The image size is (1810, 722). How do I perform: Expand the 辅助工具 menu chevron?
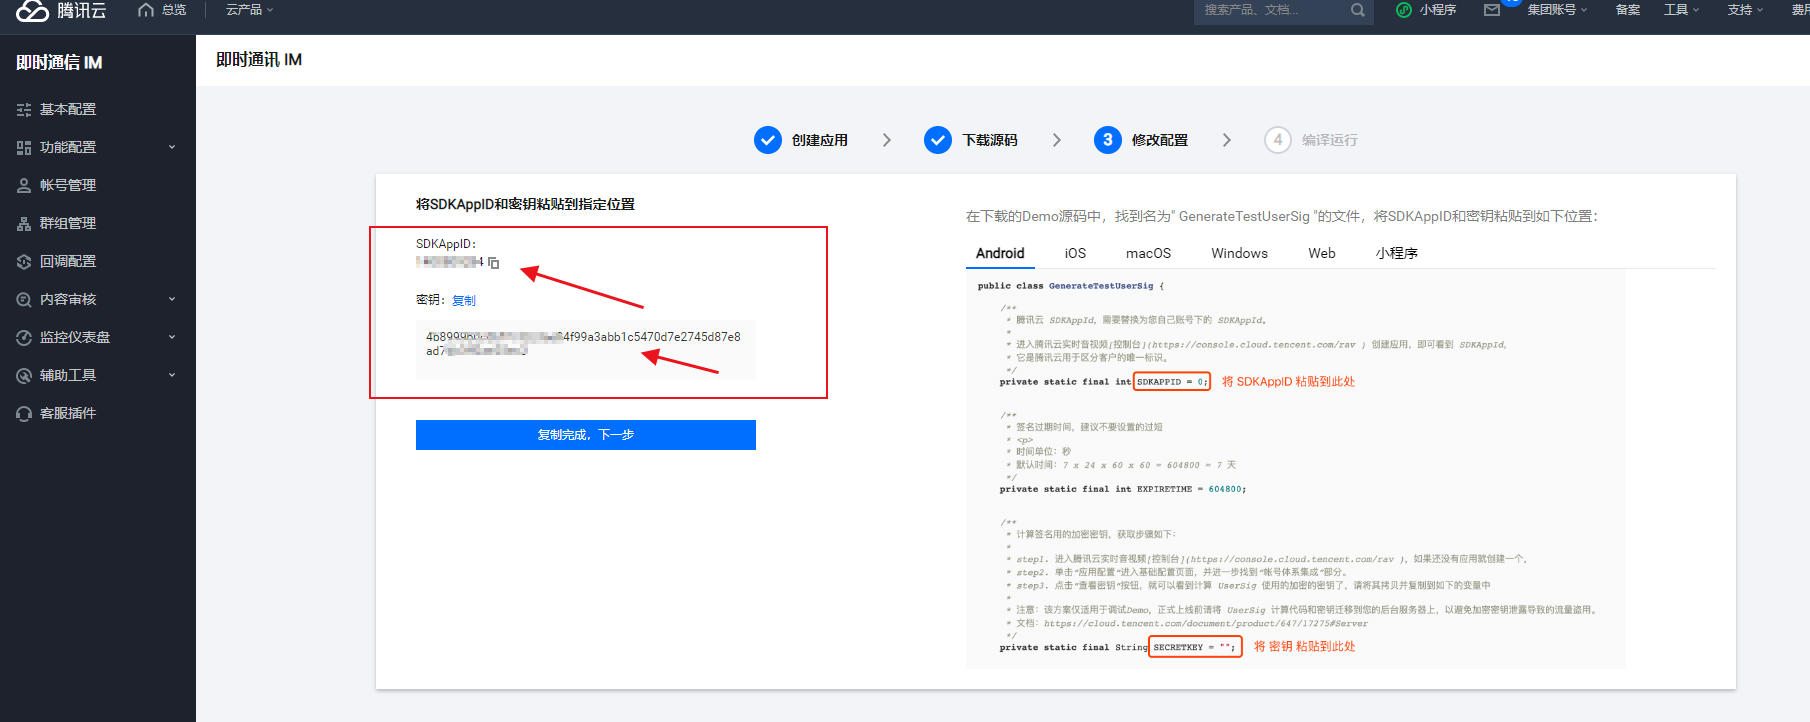(x=172, y=375)
